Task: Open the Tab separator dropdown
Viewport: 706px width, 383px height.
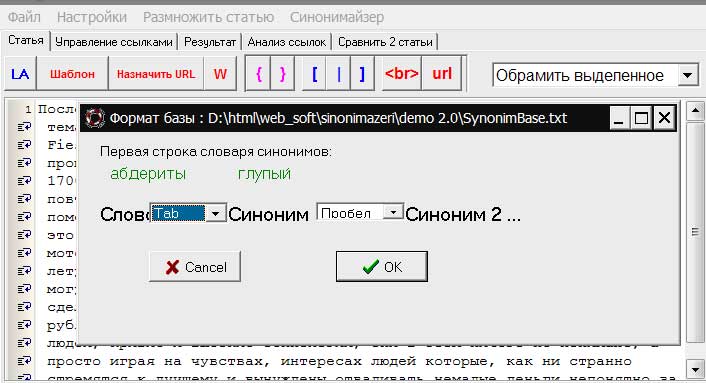Action: (x=215, y=213)
